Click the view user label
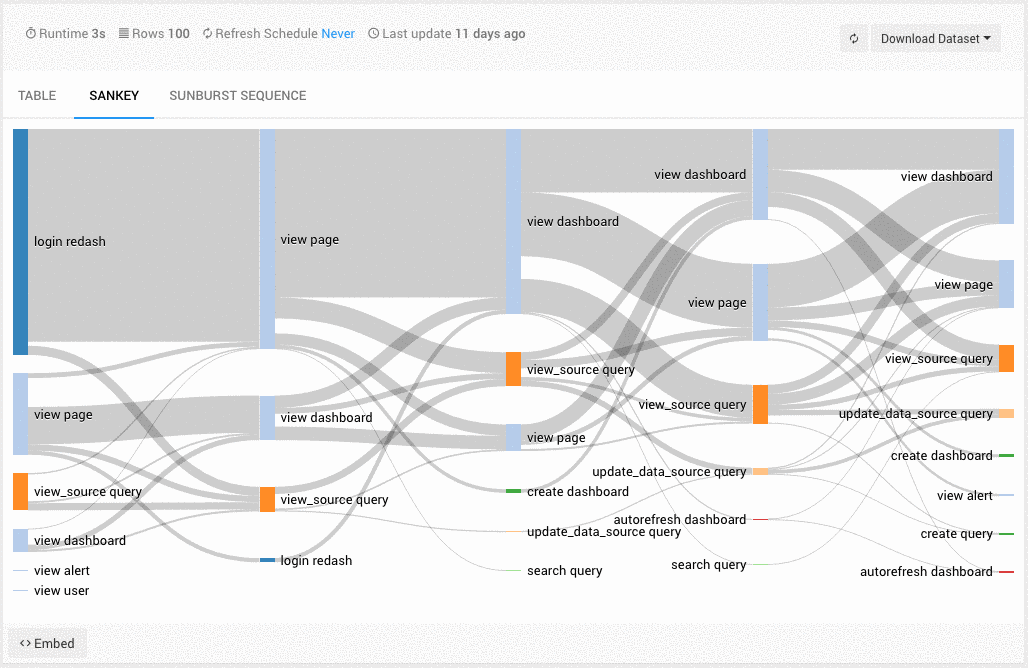Viewport: 1028px width, 668px height. pos(61,591)
